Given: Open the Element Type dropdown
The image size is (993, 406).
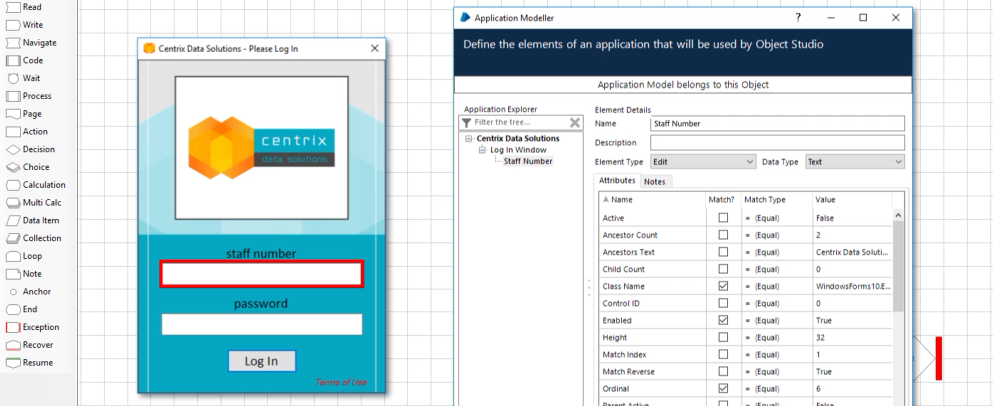Looking at the screenshot, I should coord(703,162).
